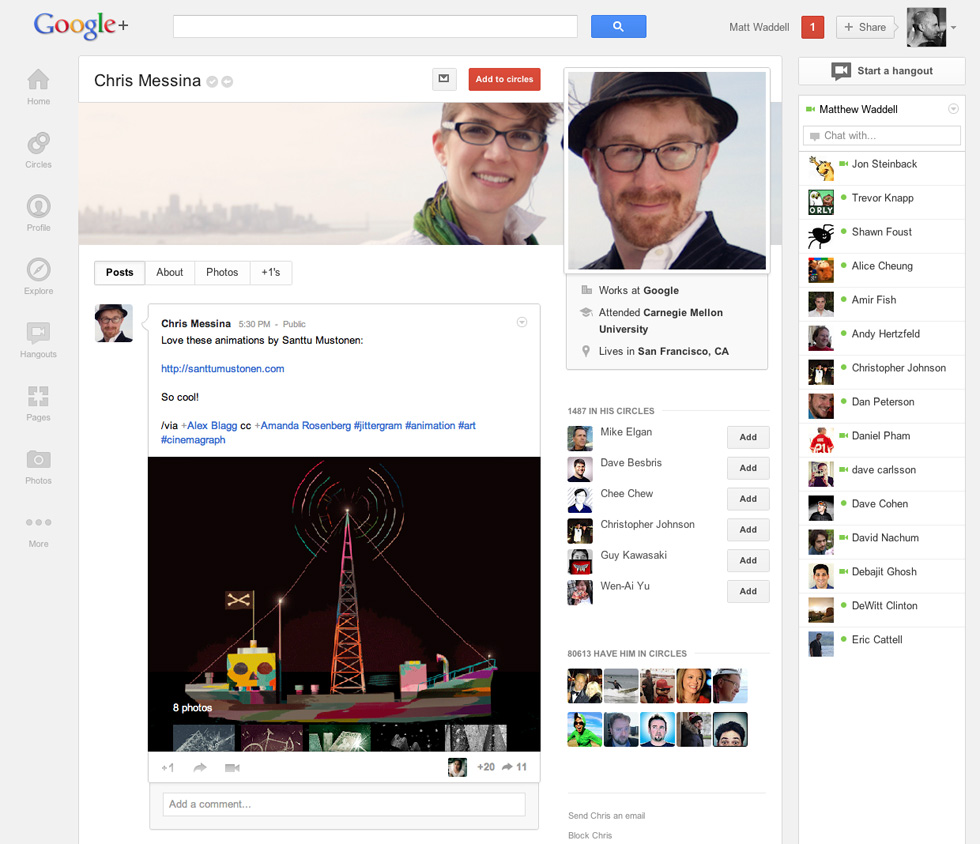Click the envelope message icon

click(x=444, y=79)
